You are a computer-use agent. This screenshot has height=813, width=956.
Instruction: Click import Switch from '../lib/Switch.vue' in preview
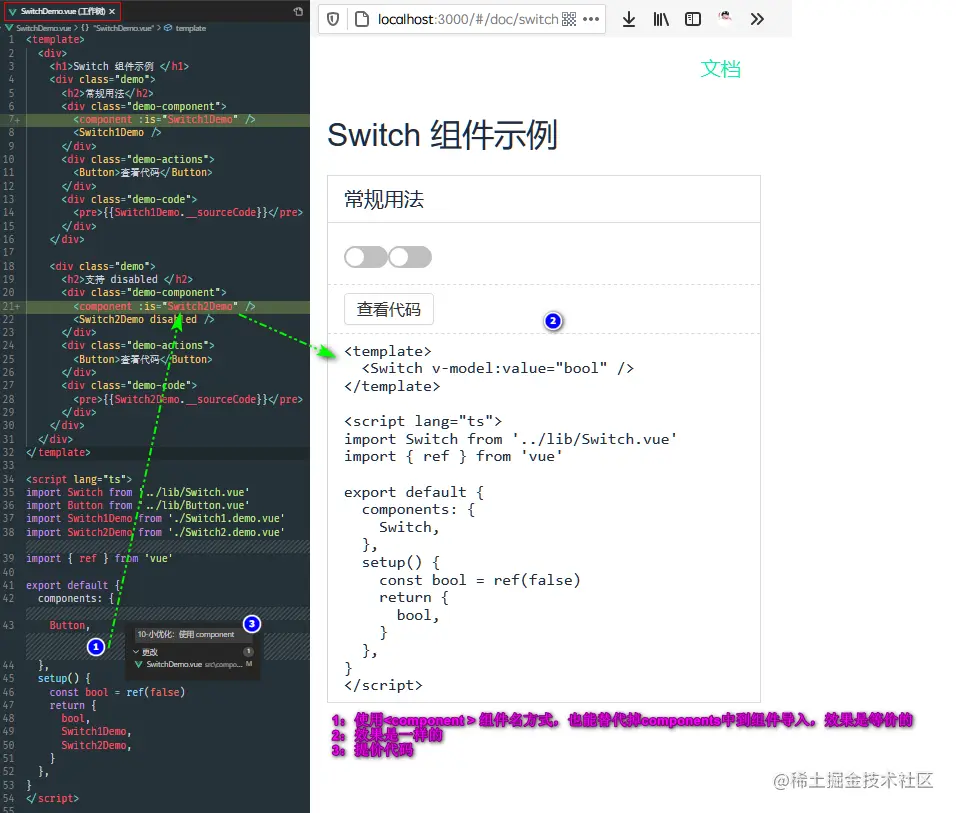(x=510, y=439)
